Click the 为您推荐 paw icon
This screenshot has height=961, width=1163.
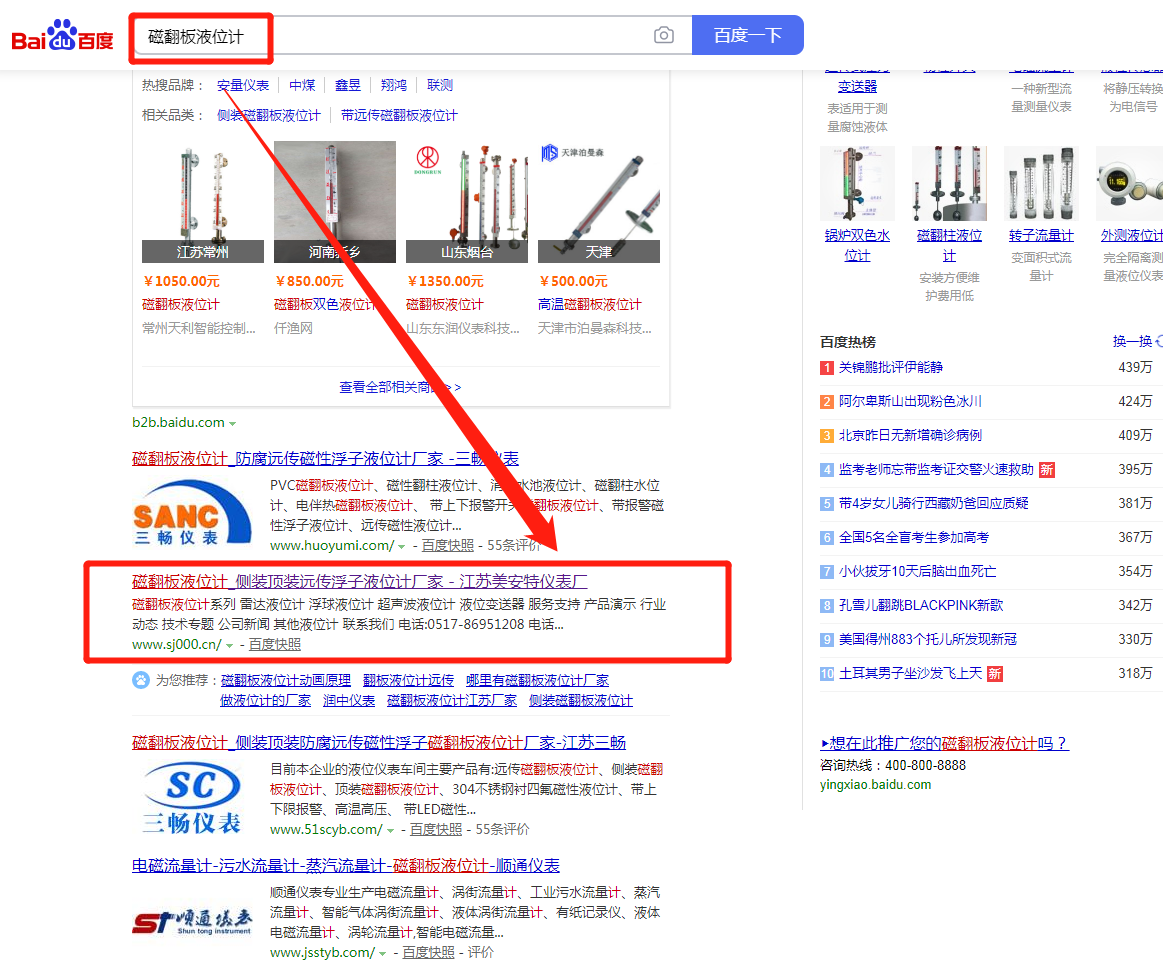click(140, 679)
